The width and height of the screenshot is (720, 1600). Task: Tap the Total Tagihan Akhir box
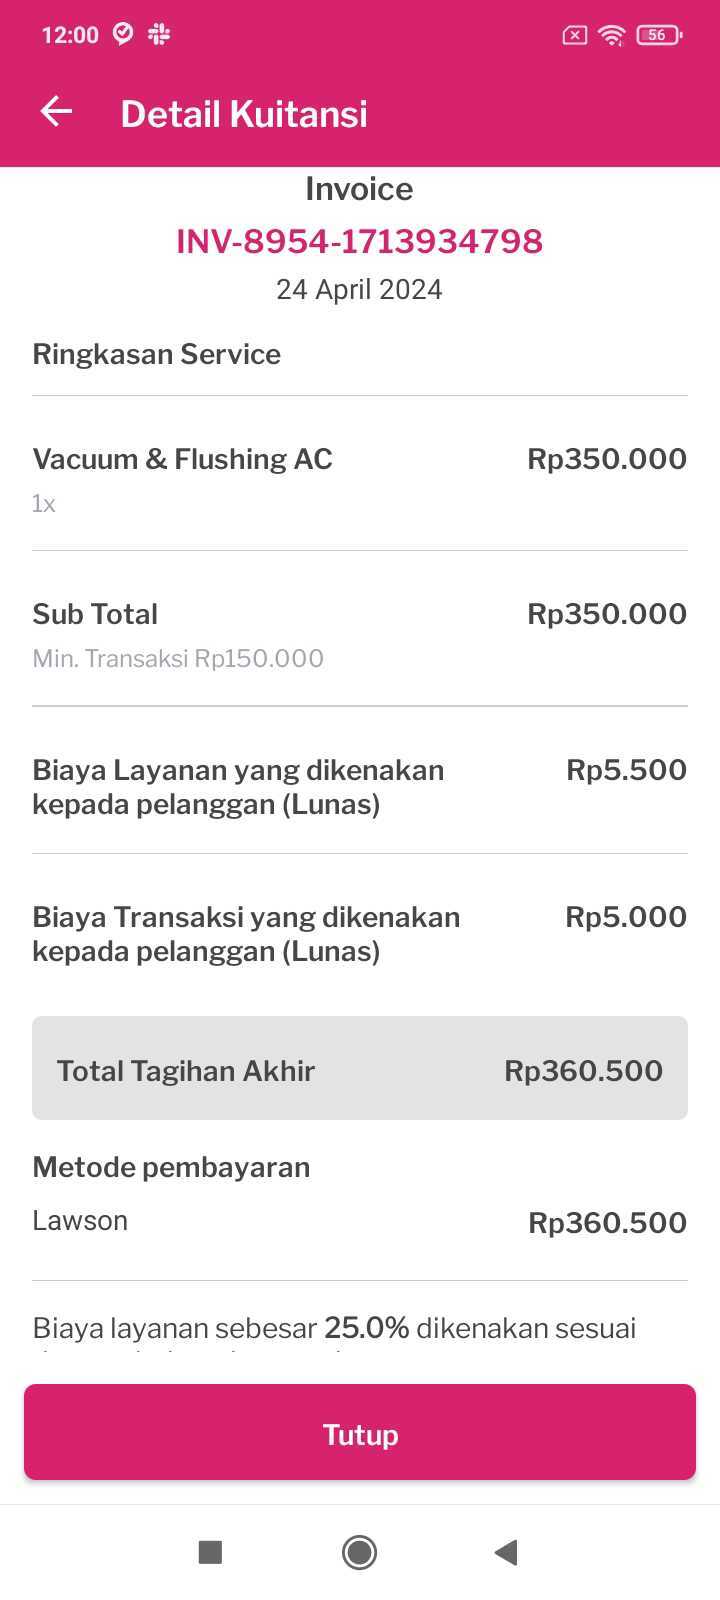[x=359, y=1068]
